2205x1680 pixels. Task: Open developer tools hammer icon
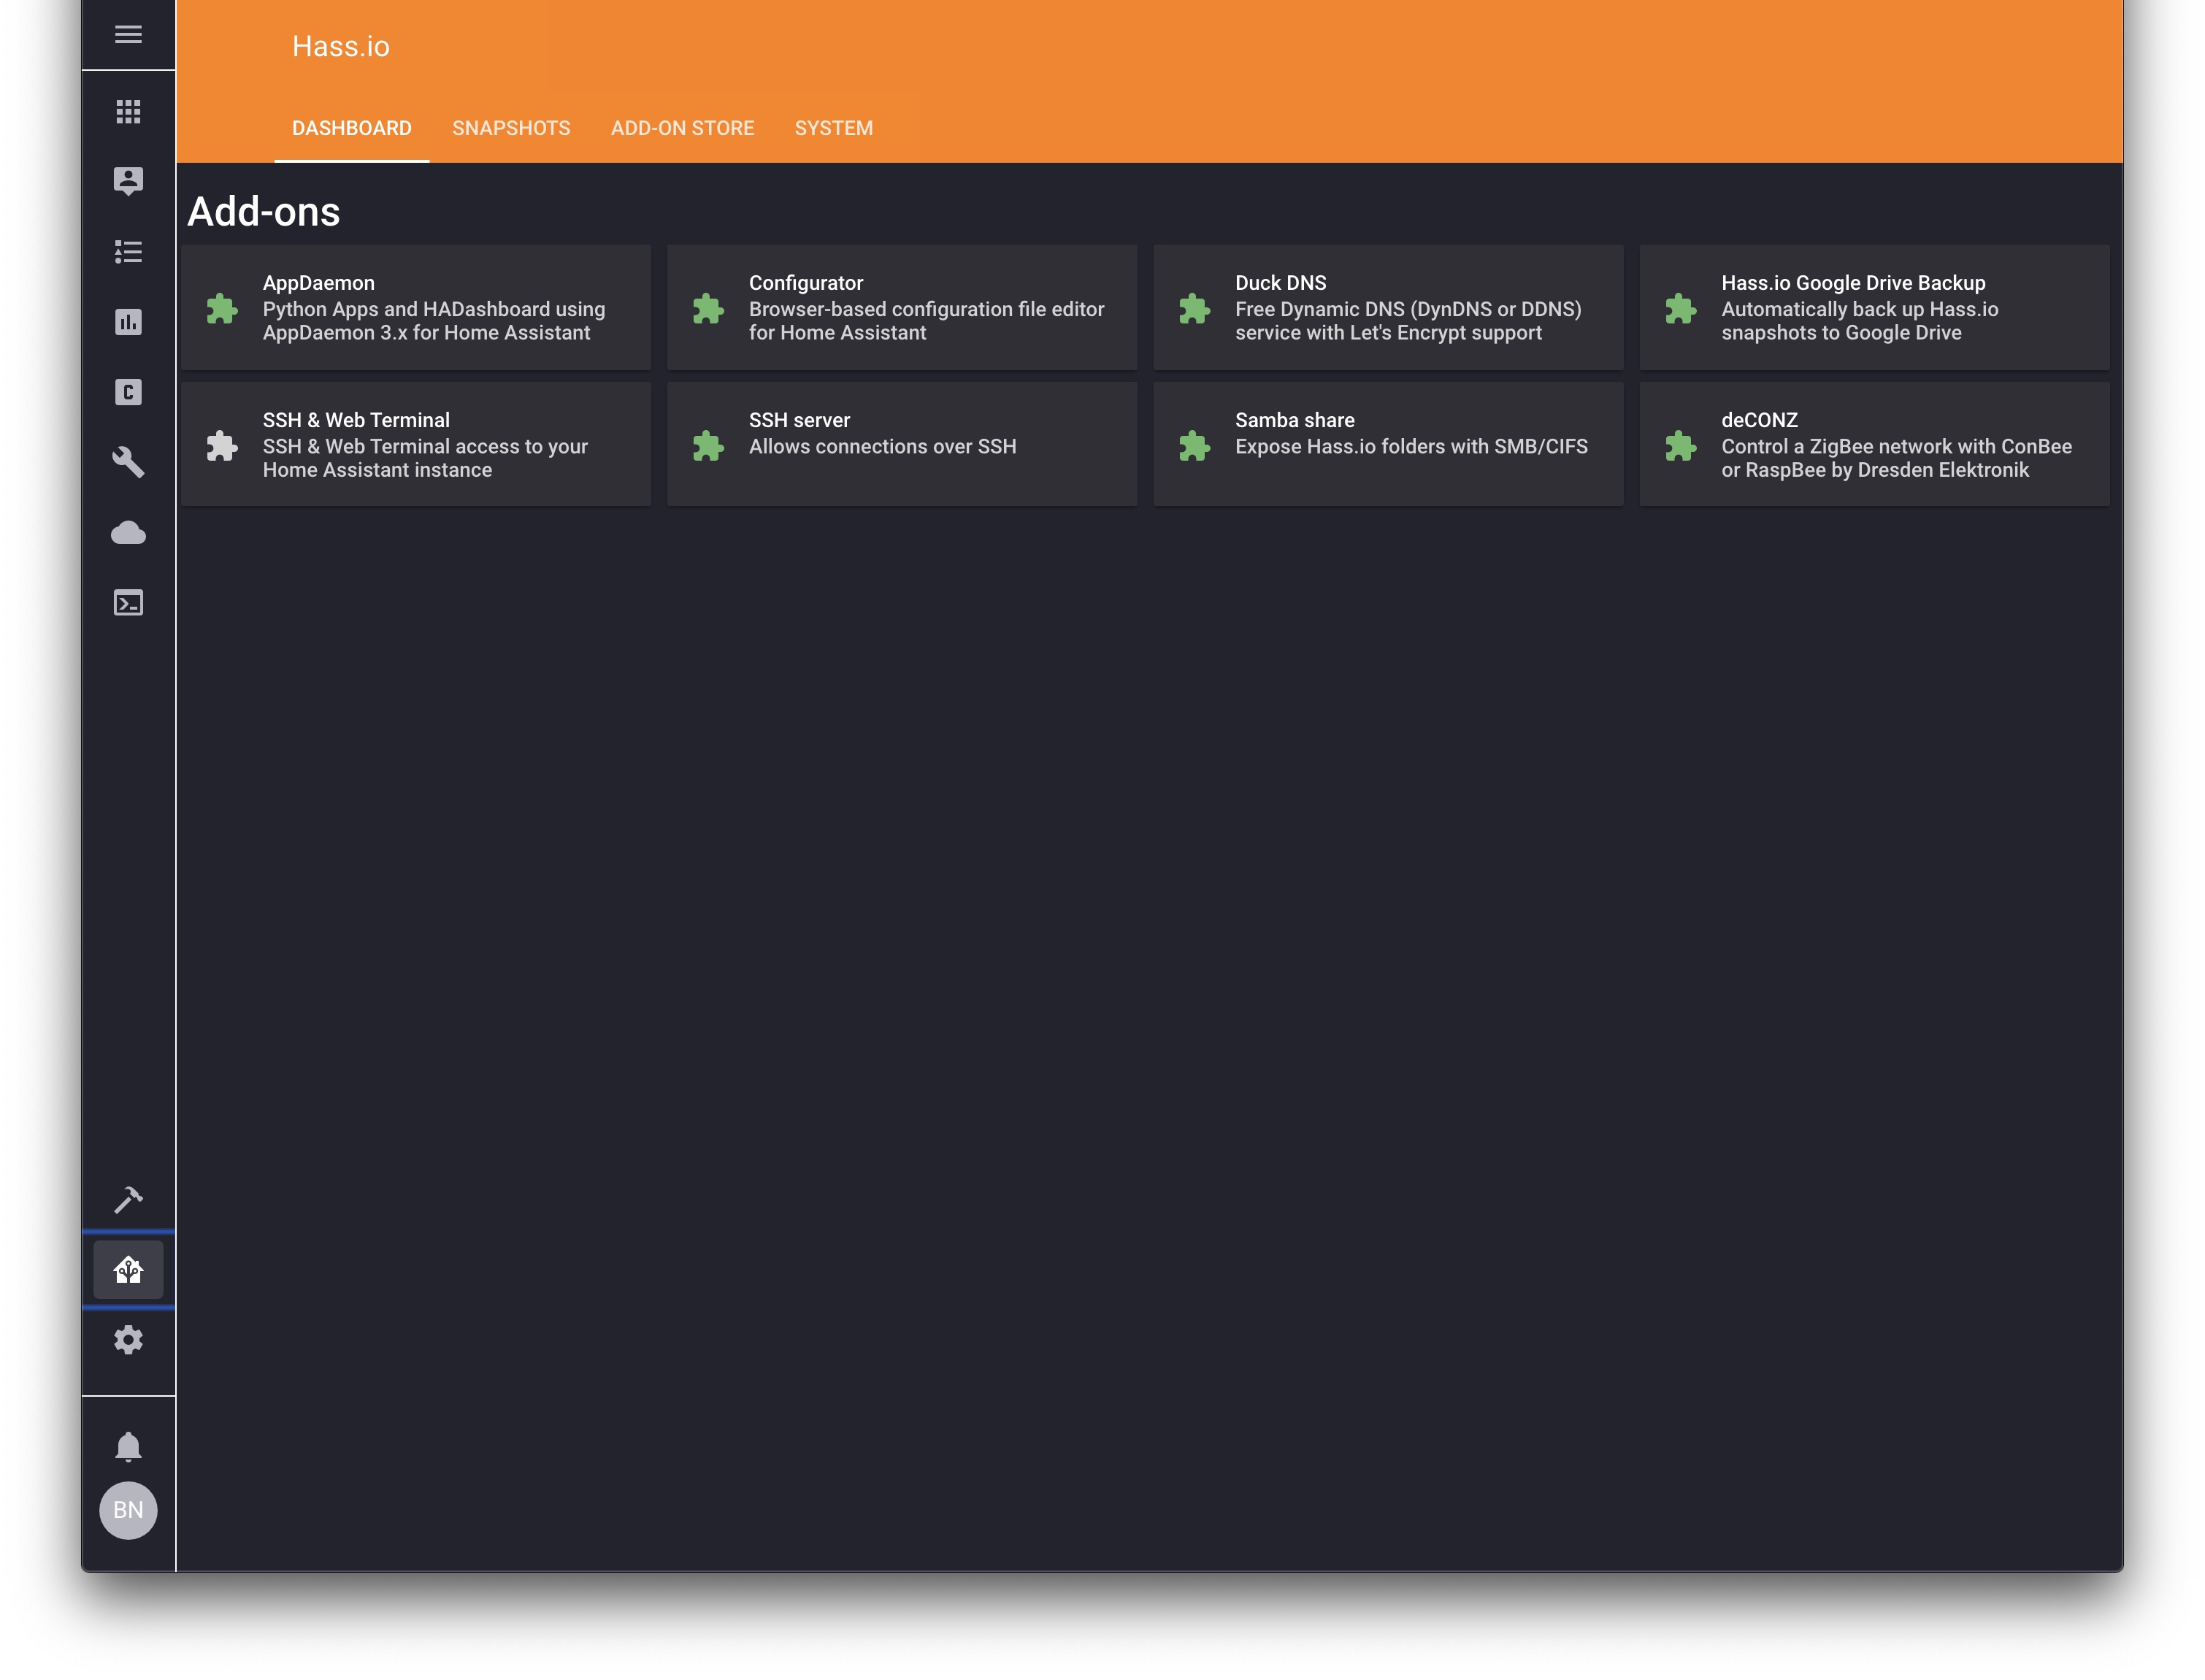pos(128,1199)
